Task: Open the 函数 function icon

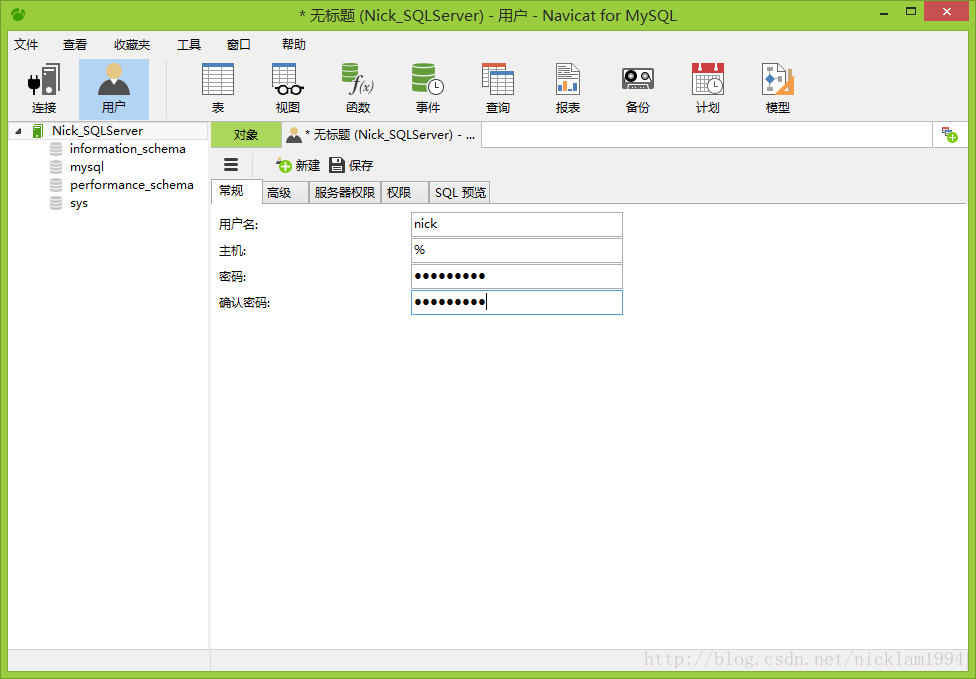Action: [x=358, y=88]
